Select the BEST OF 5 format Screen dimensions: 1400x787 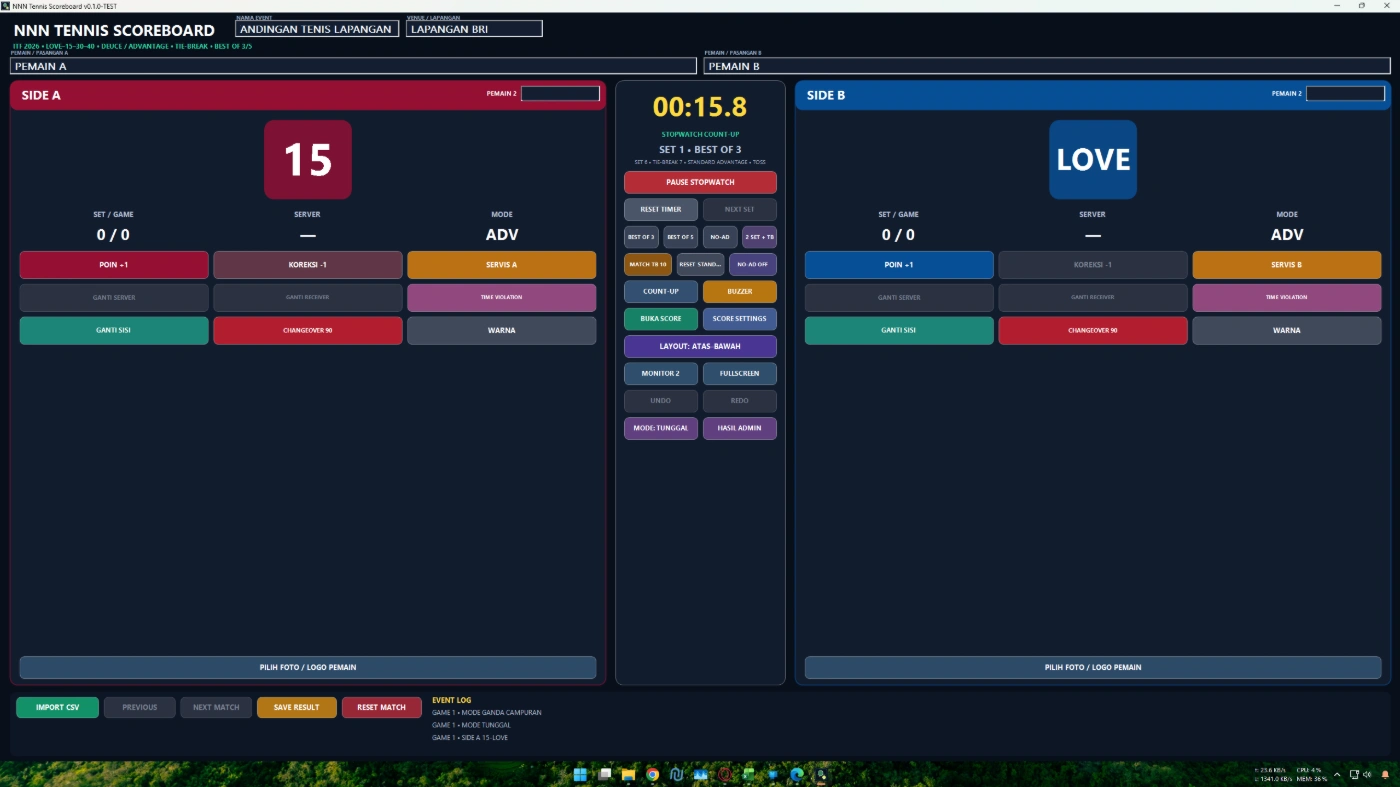680,237
